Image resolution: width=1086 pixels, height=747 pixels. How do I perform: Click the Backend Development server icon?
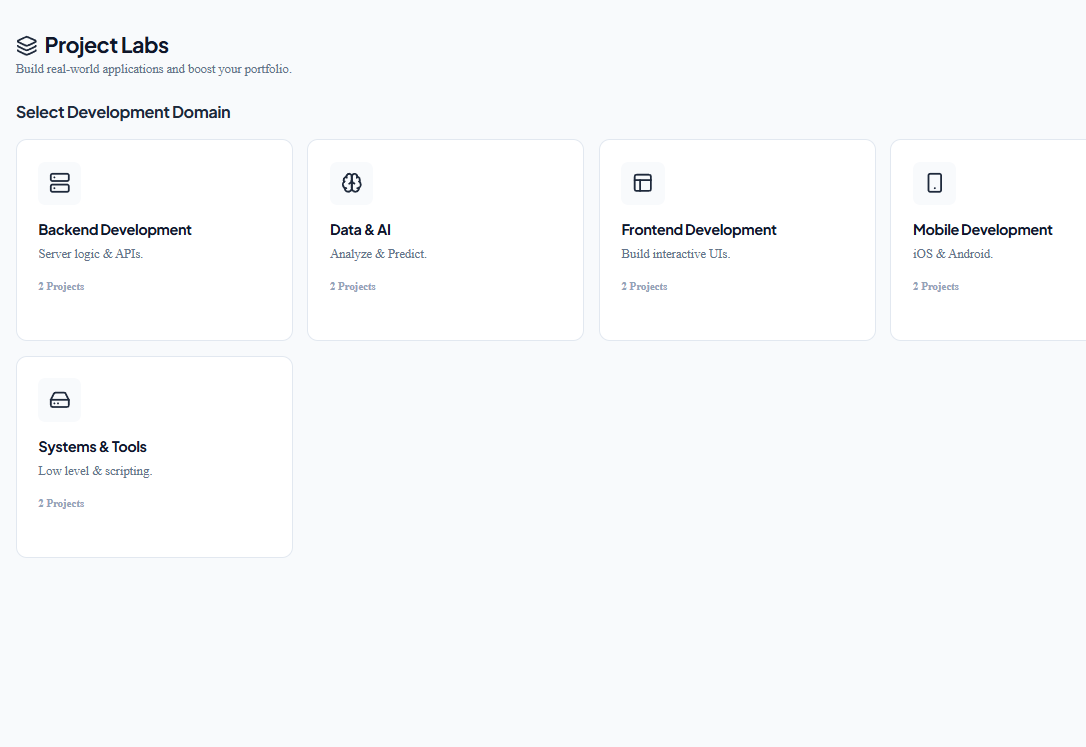(x=60, y=183)
